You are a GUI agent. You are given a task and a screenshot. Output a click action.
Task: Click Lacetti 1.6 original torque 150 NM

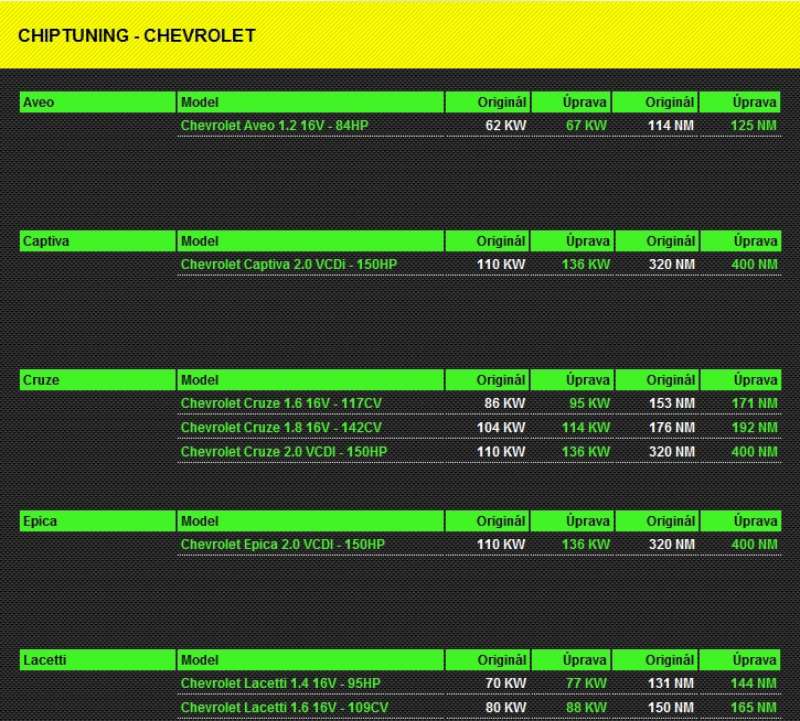[671, 707]
